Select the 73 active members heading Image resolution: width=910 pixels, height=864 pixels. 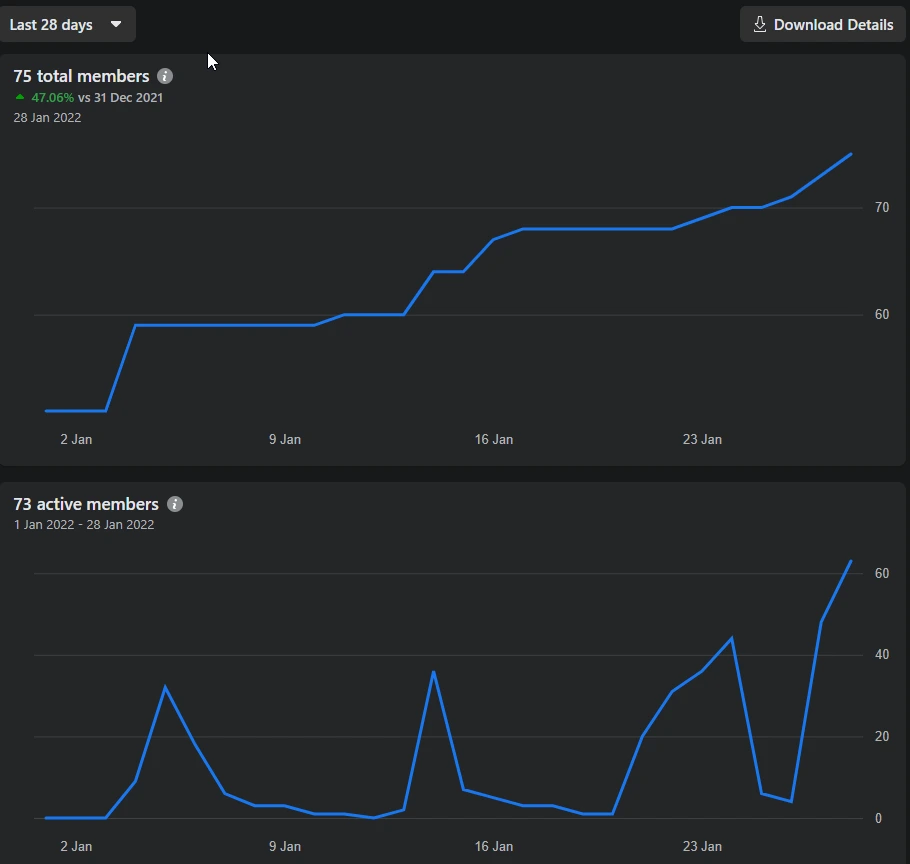(86, 504)
